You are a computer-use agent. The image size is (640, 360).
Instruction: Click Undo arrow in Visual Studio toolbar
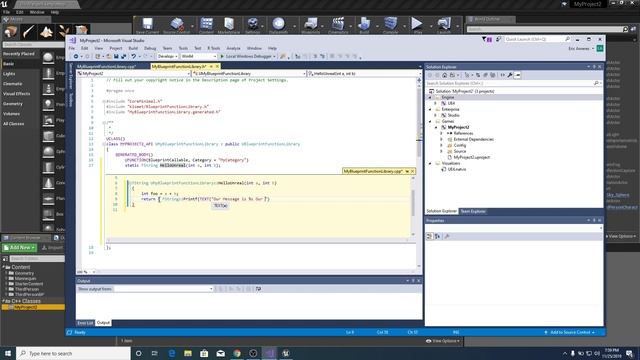[x=133, y=56]
